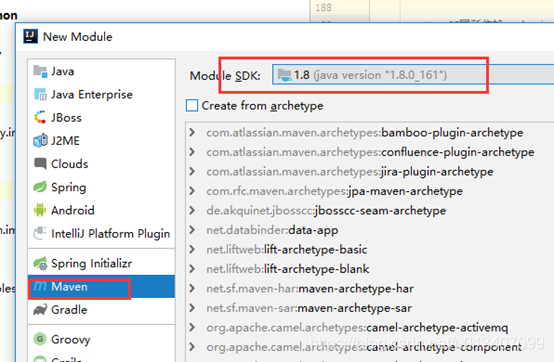The width and height of the screenshot is (554, 362).
Task: Select camel-archetype-activemq text
Action: tap(437, 328)
